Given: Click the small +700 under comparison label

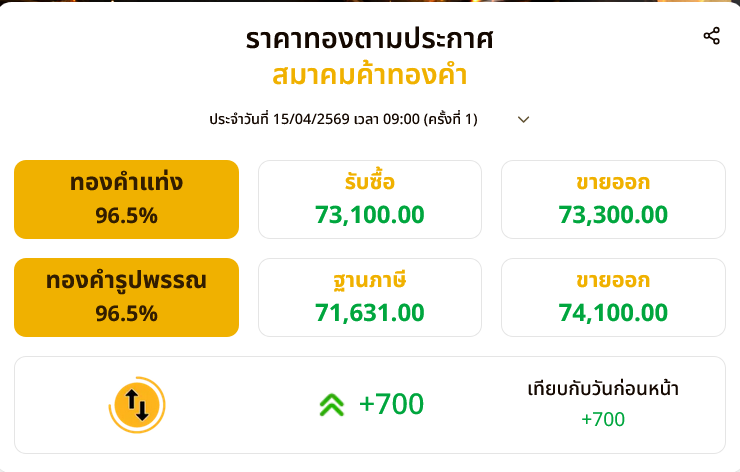Looking at the screenshot, I should coord(603,419).
